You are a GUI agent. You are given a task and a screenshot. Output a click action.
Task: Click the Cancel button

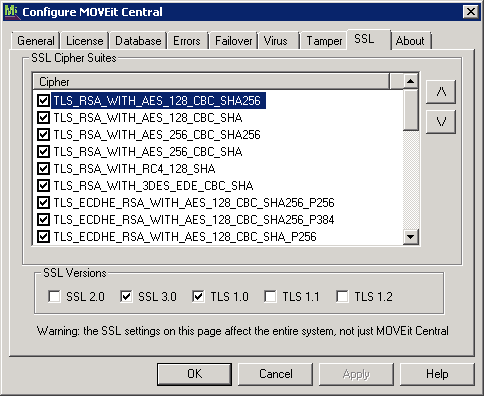point(276,374)
